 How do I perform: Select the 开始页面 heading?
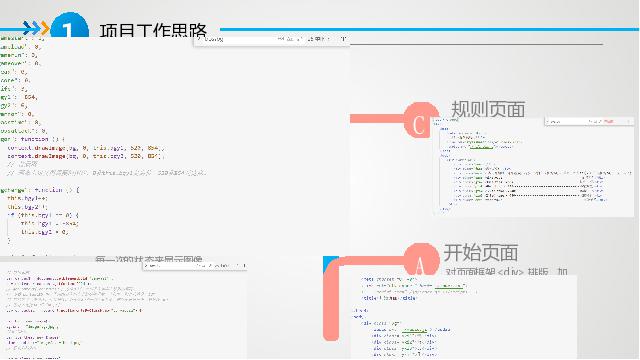(481, 252)
